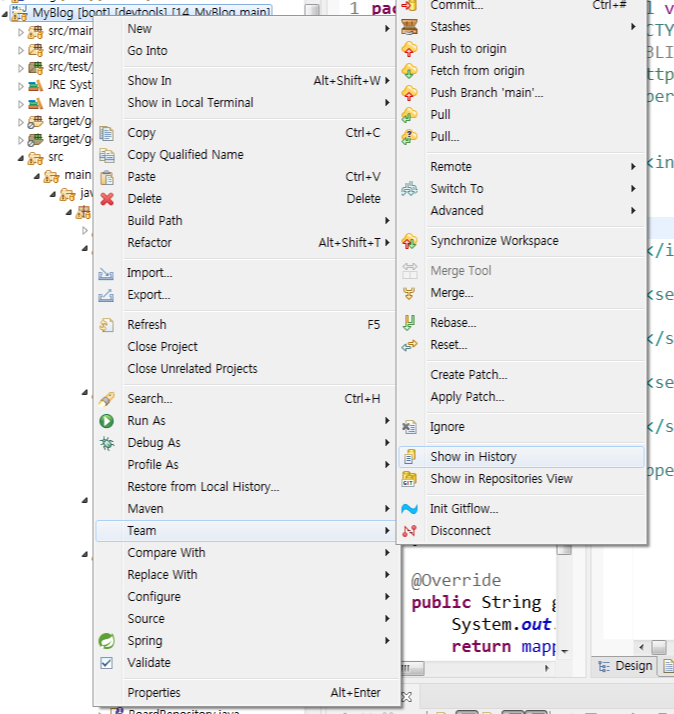Click the Pull icon without the ellipsis
The height and width of the screenshot is (714, 674).
click(x=409, y=114)
